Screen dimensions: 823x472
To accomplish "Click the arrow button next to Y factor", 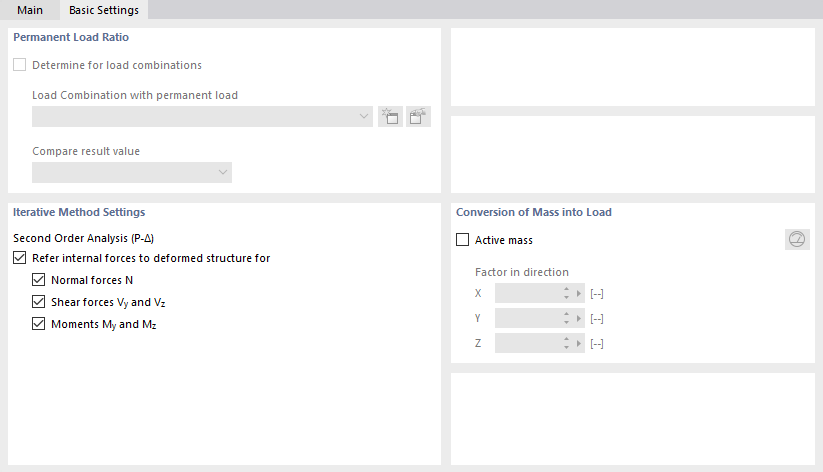I will tap(578, 318).
